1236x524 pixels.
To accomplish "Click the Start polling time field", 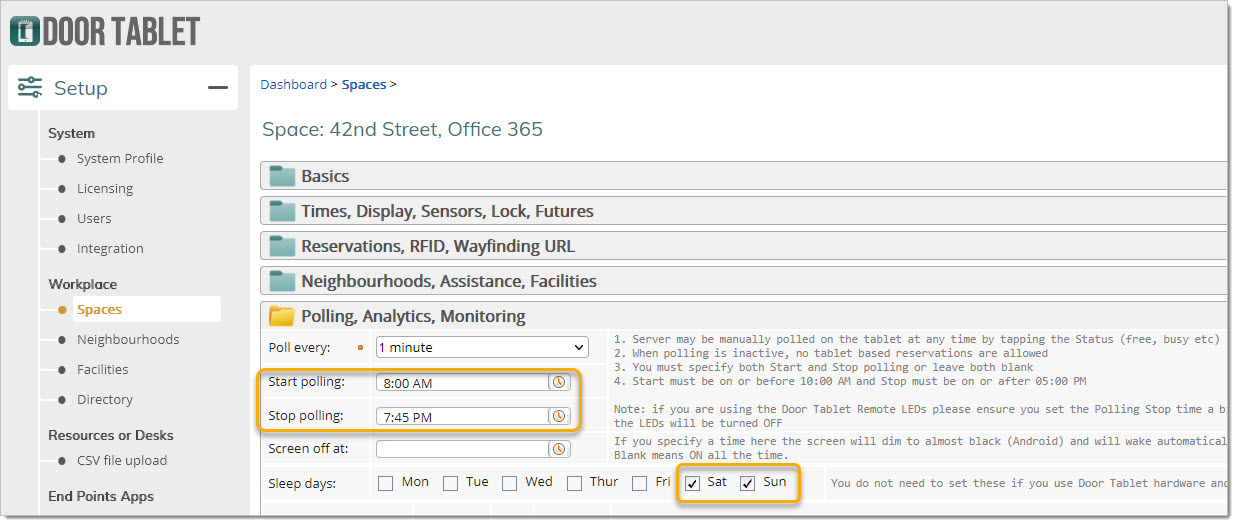I will coord(462,383).
